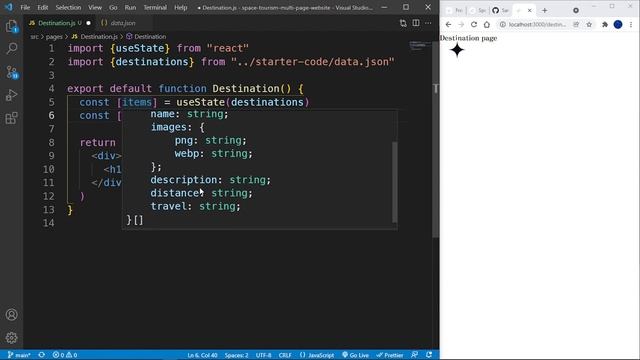Click the Destination.js breadcrumb segment
Image resolution: width=640 pixels, height=360 pixels.
coord(95,37)
